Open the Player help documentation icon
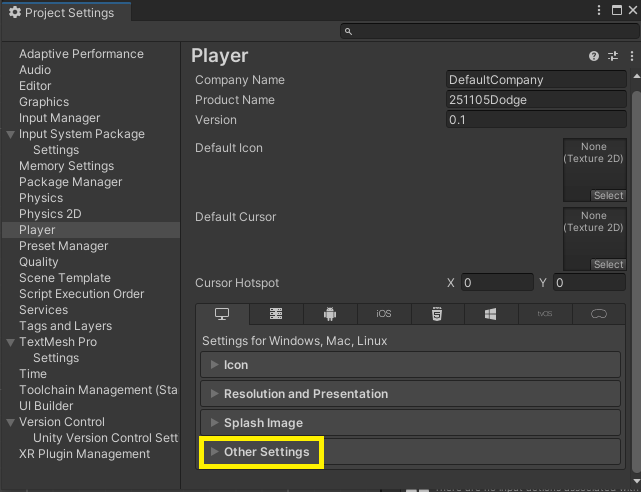The width and height of the screenshot is (641, 492). click(x=594, y=56)
